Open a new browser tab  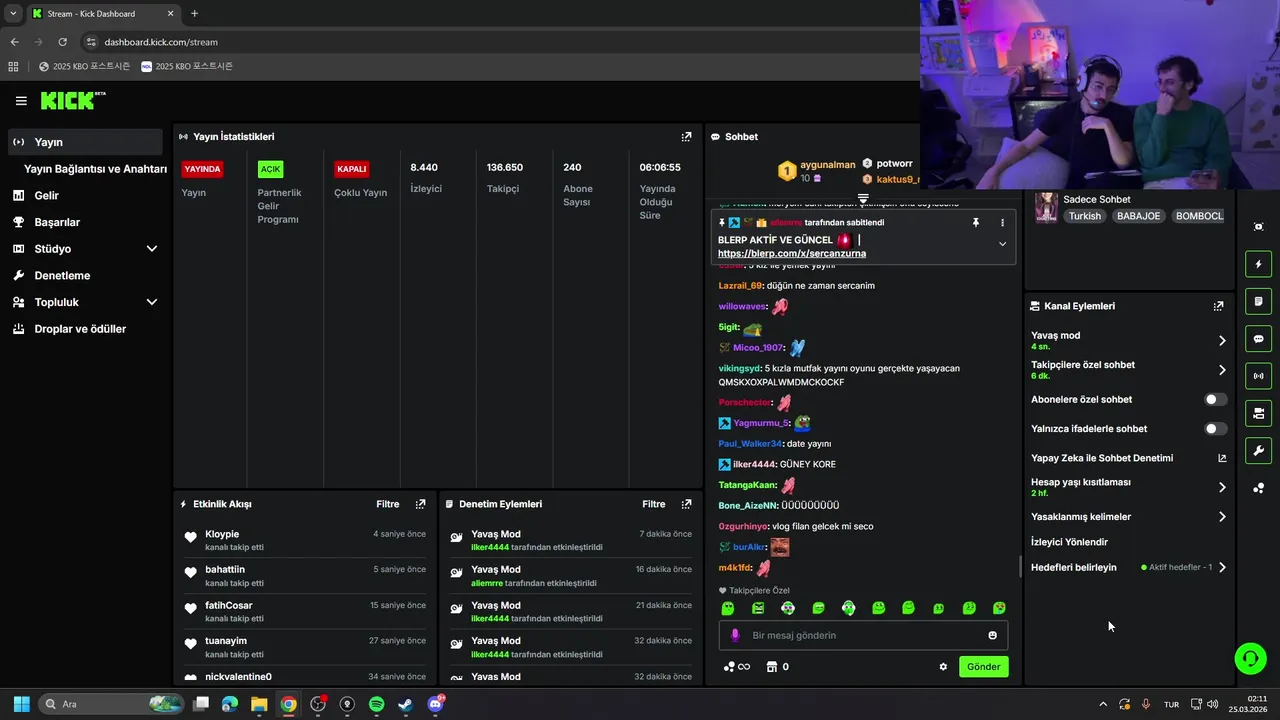click(194, 13)
